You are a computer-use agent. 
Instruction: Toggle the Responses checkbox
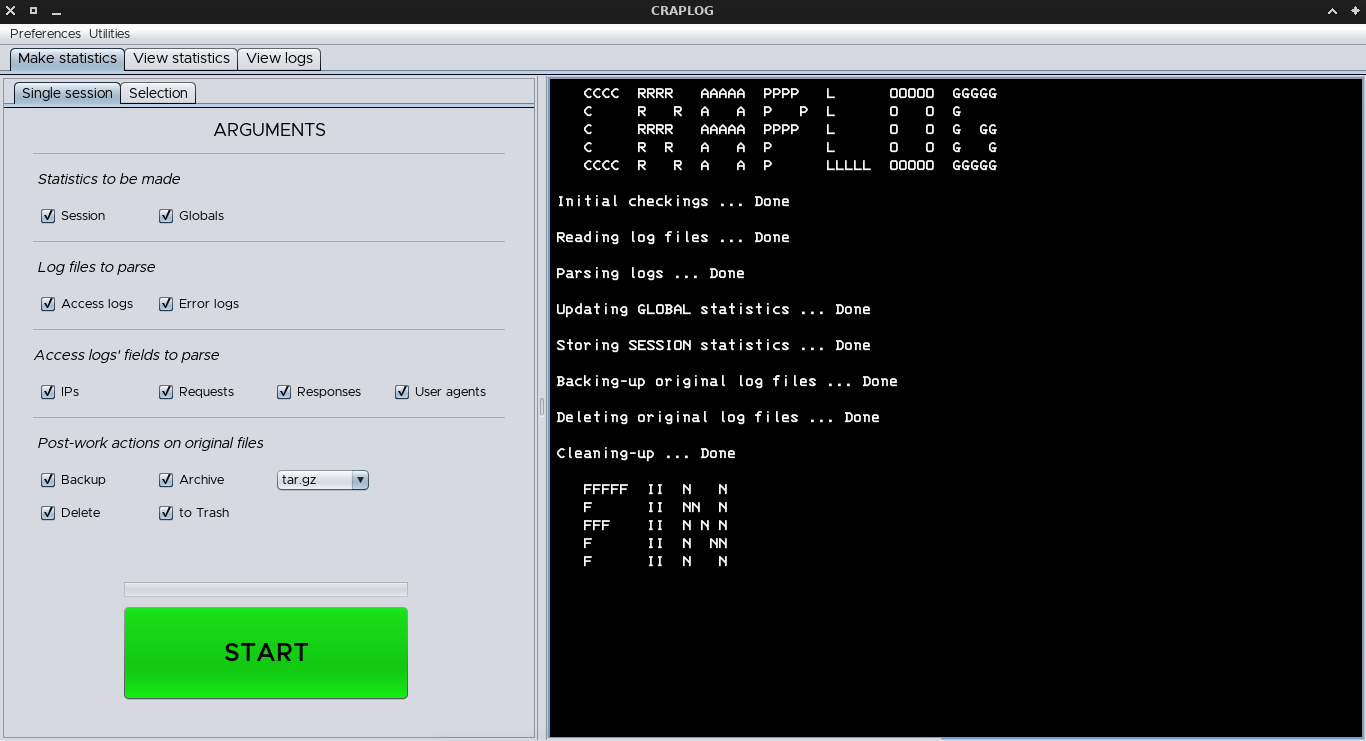[284, 392]
